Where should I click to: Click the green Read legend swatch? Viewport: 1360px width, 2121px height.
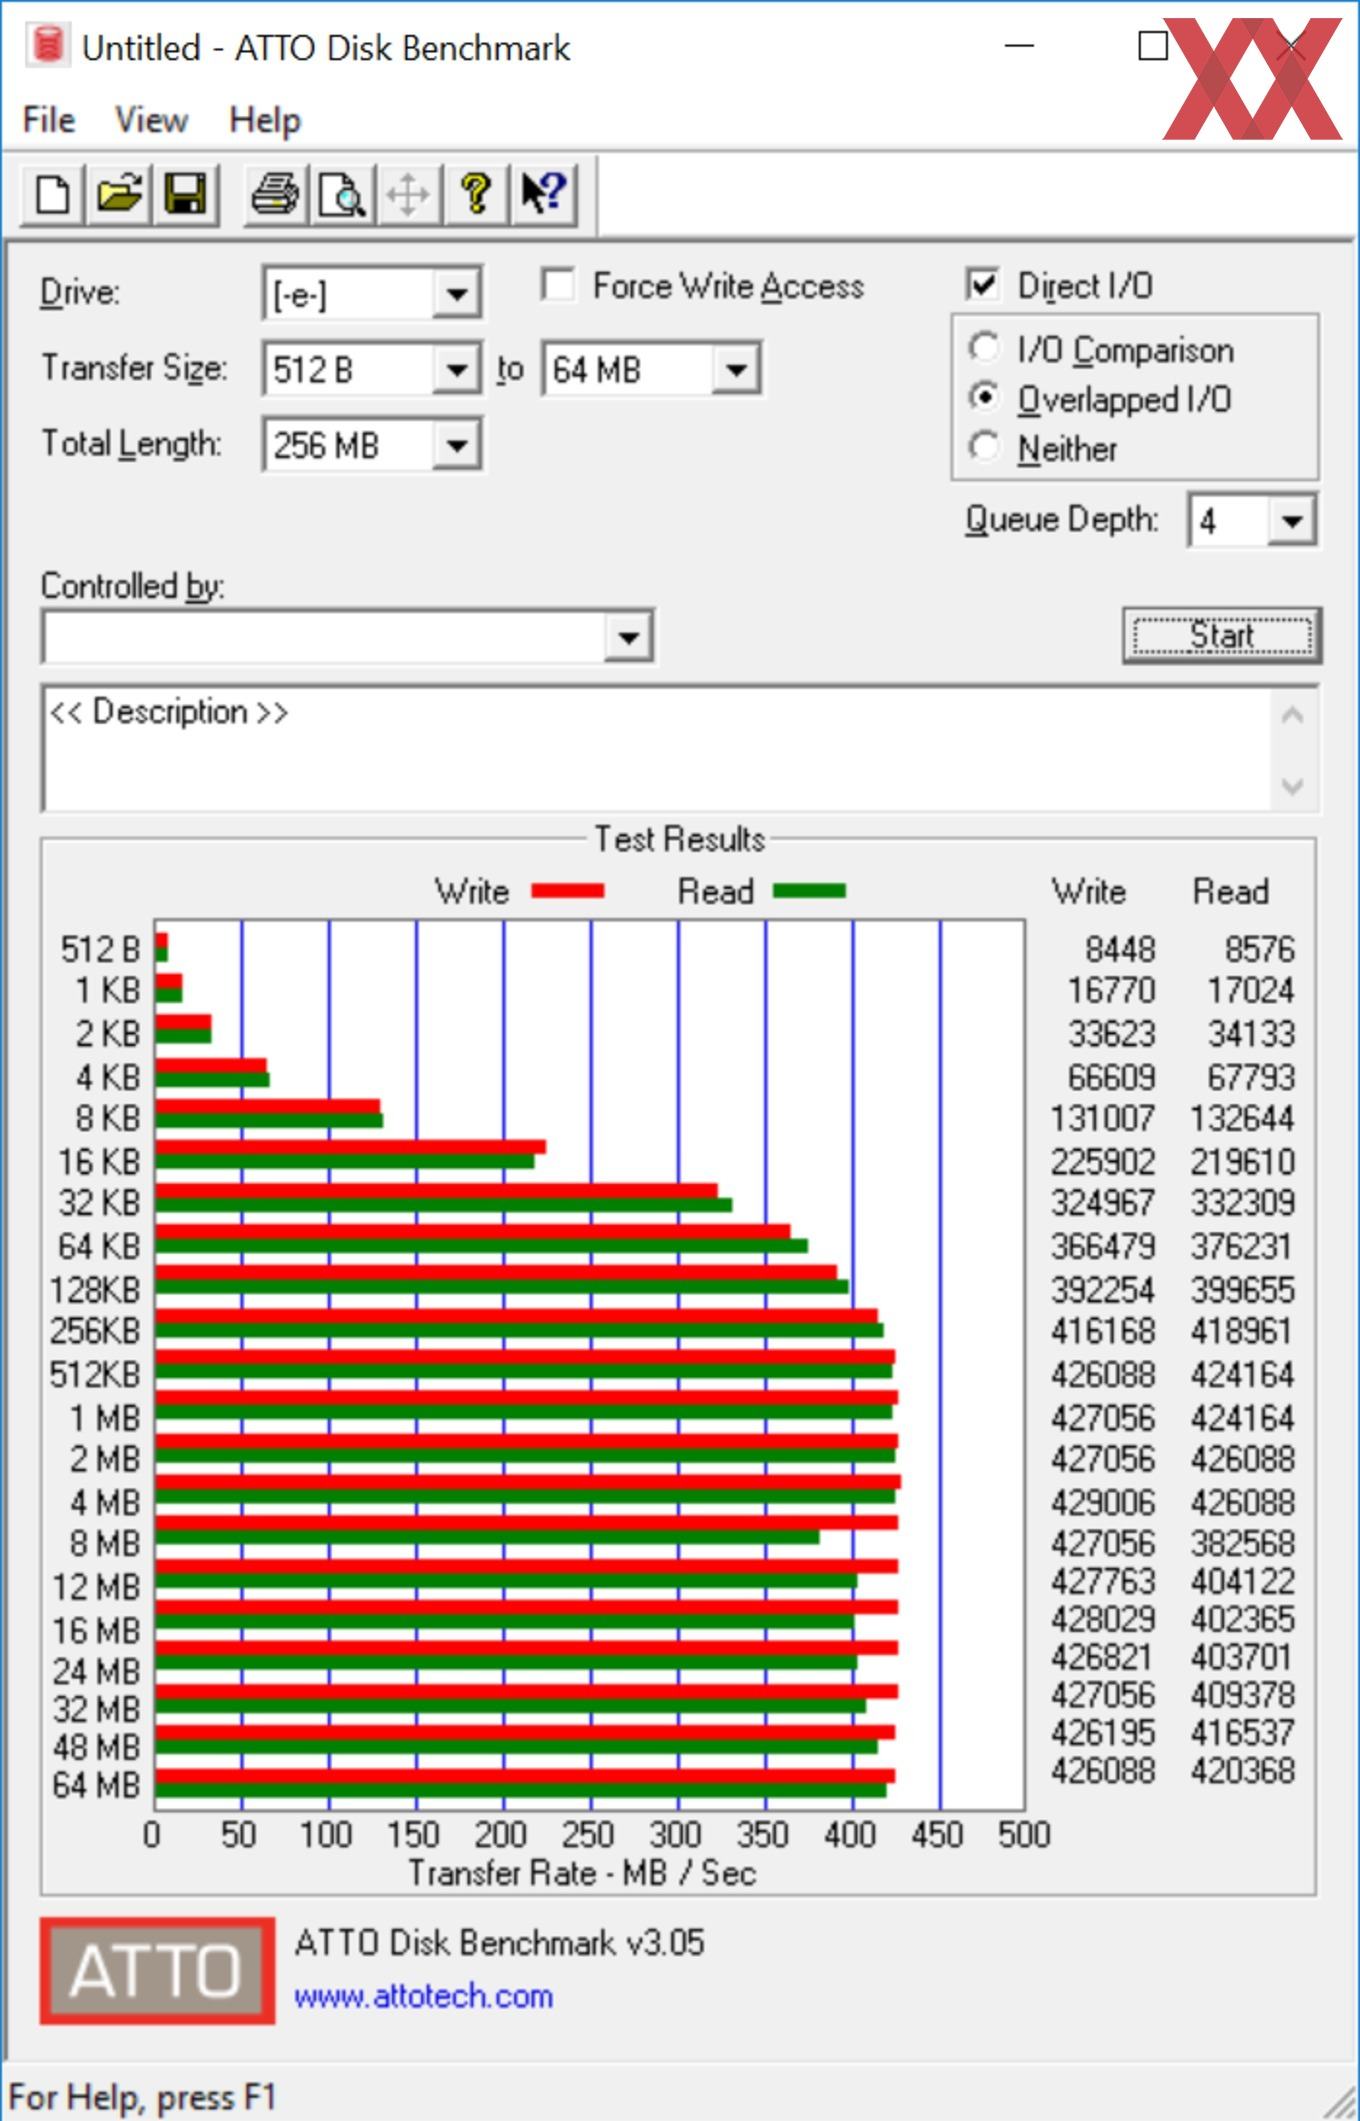click(x=809, y=891)
